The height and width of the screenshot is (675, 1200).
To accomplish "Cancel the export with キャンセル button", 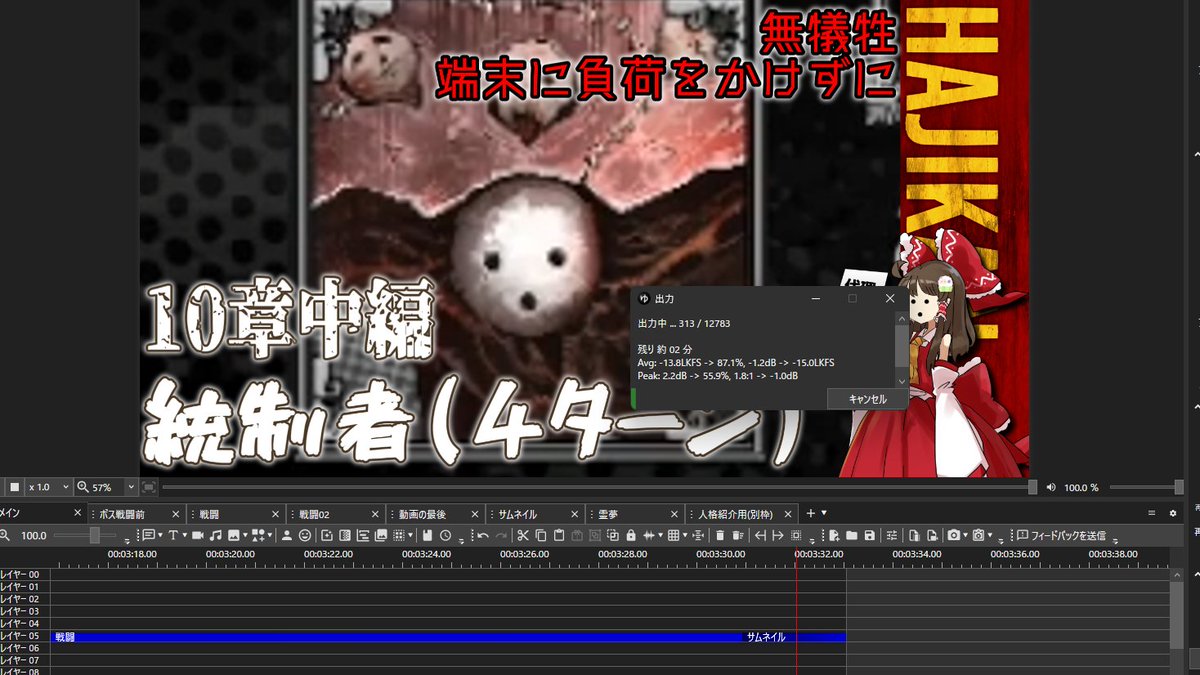I will [867, 398].
